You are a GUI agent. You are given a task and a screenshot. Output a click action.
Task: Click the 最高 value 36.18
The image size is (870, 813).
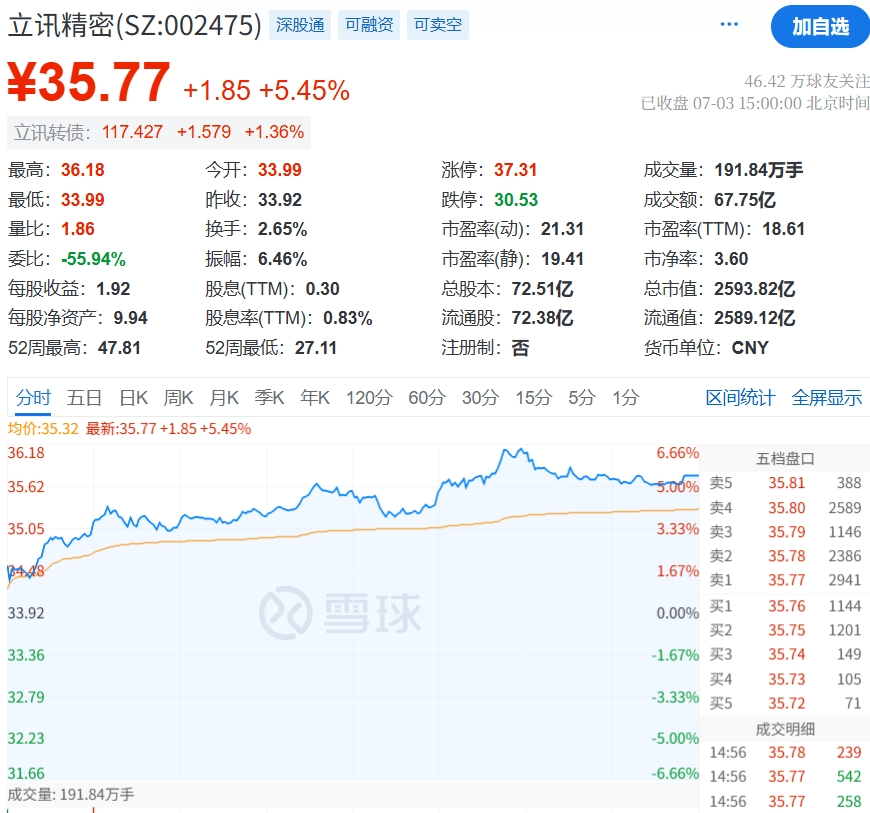tap(83, 170)
